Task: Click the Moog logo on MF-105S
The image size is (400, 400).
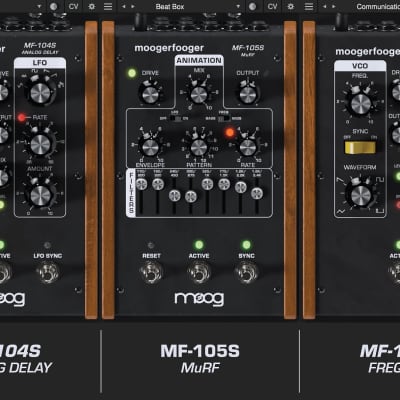Action: click(199, 299)
